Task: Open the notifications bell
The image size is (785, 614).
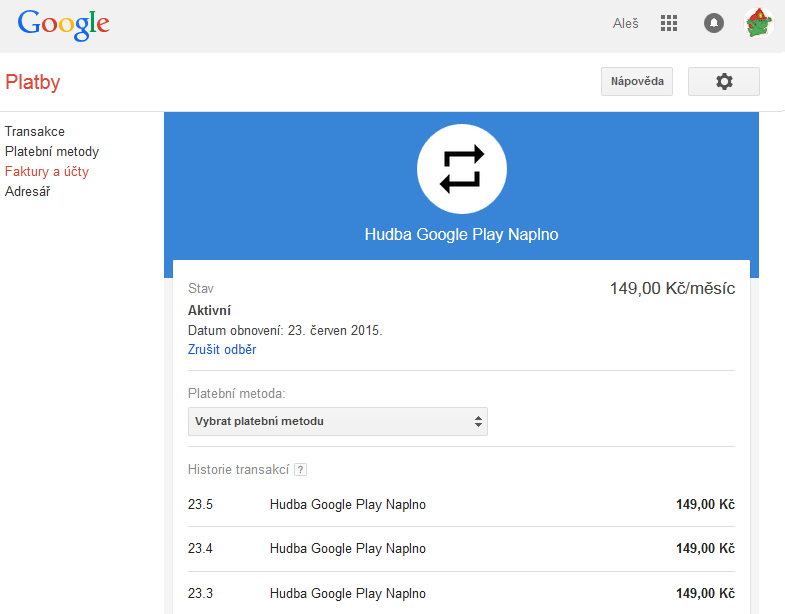Action: click(x=714, y=23)
